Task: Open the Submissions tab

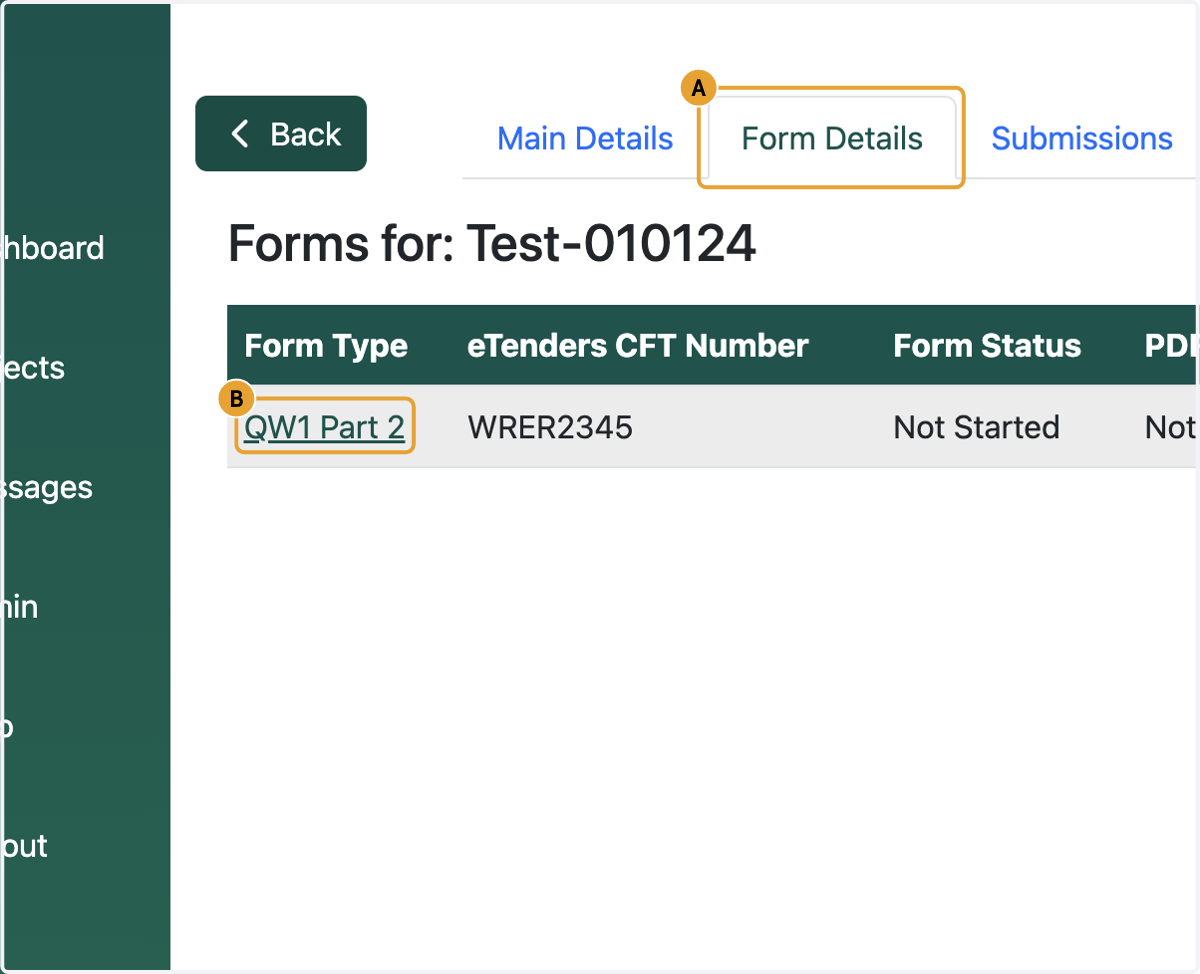Action: 1082,138
